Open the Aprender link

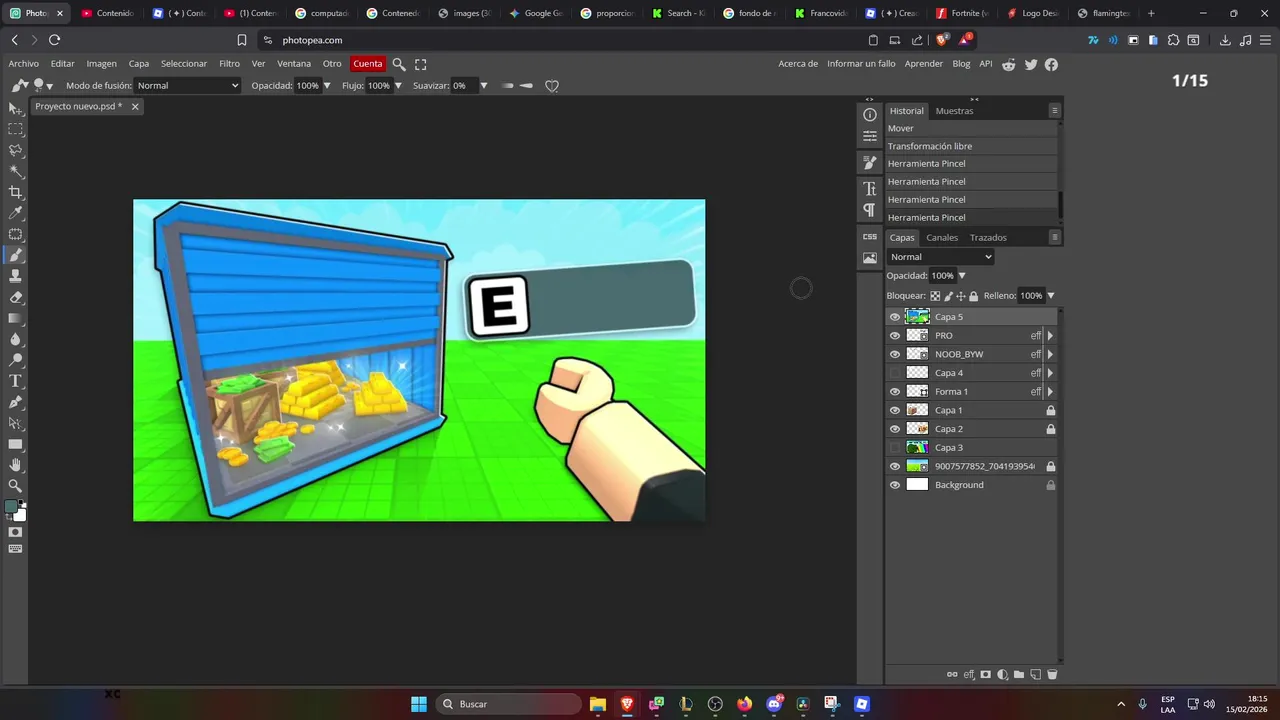pyautogui.click(x=924, y=64)
